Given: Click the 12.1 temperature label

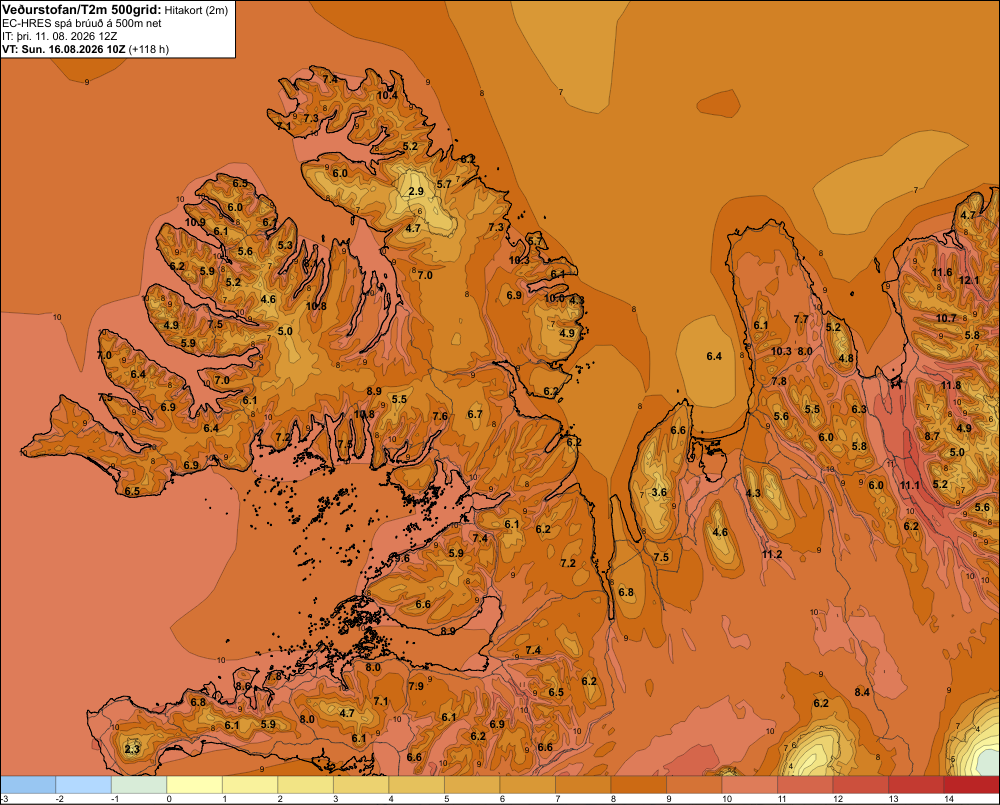Looking at the screenshot, I should (968, 280).
